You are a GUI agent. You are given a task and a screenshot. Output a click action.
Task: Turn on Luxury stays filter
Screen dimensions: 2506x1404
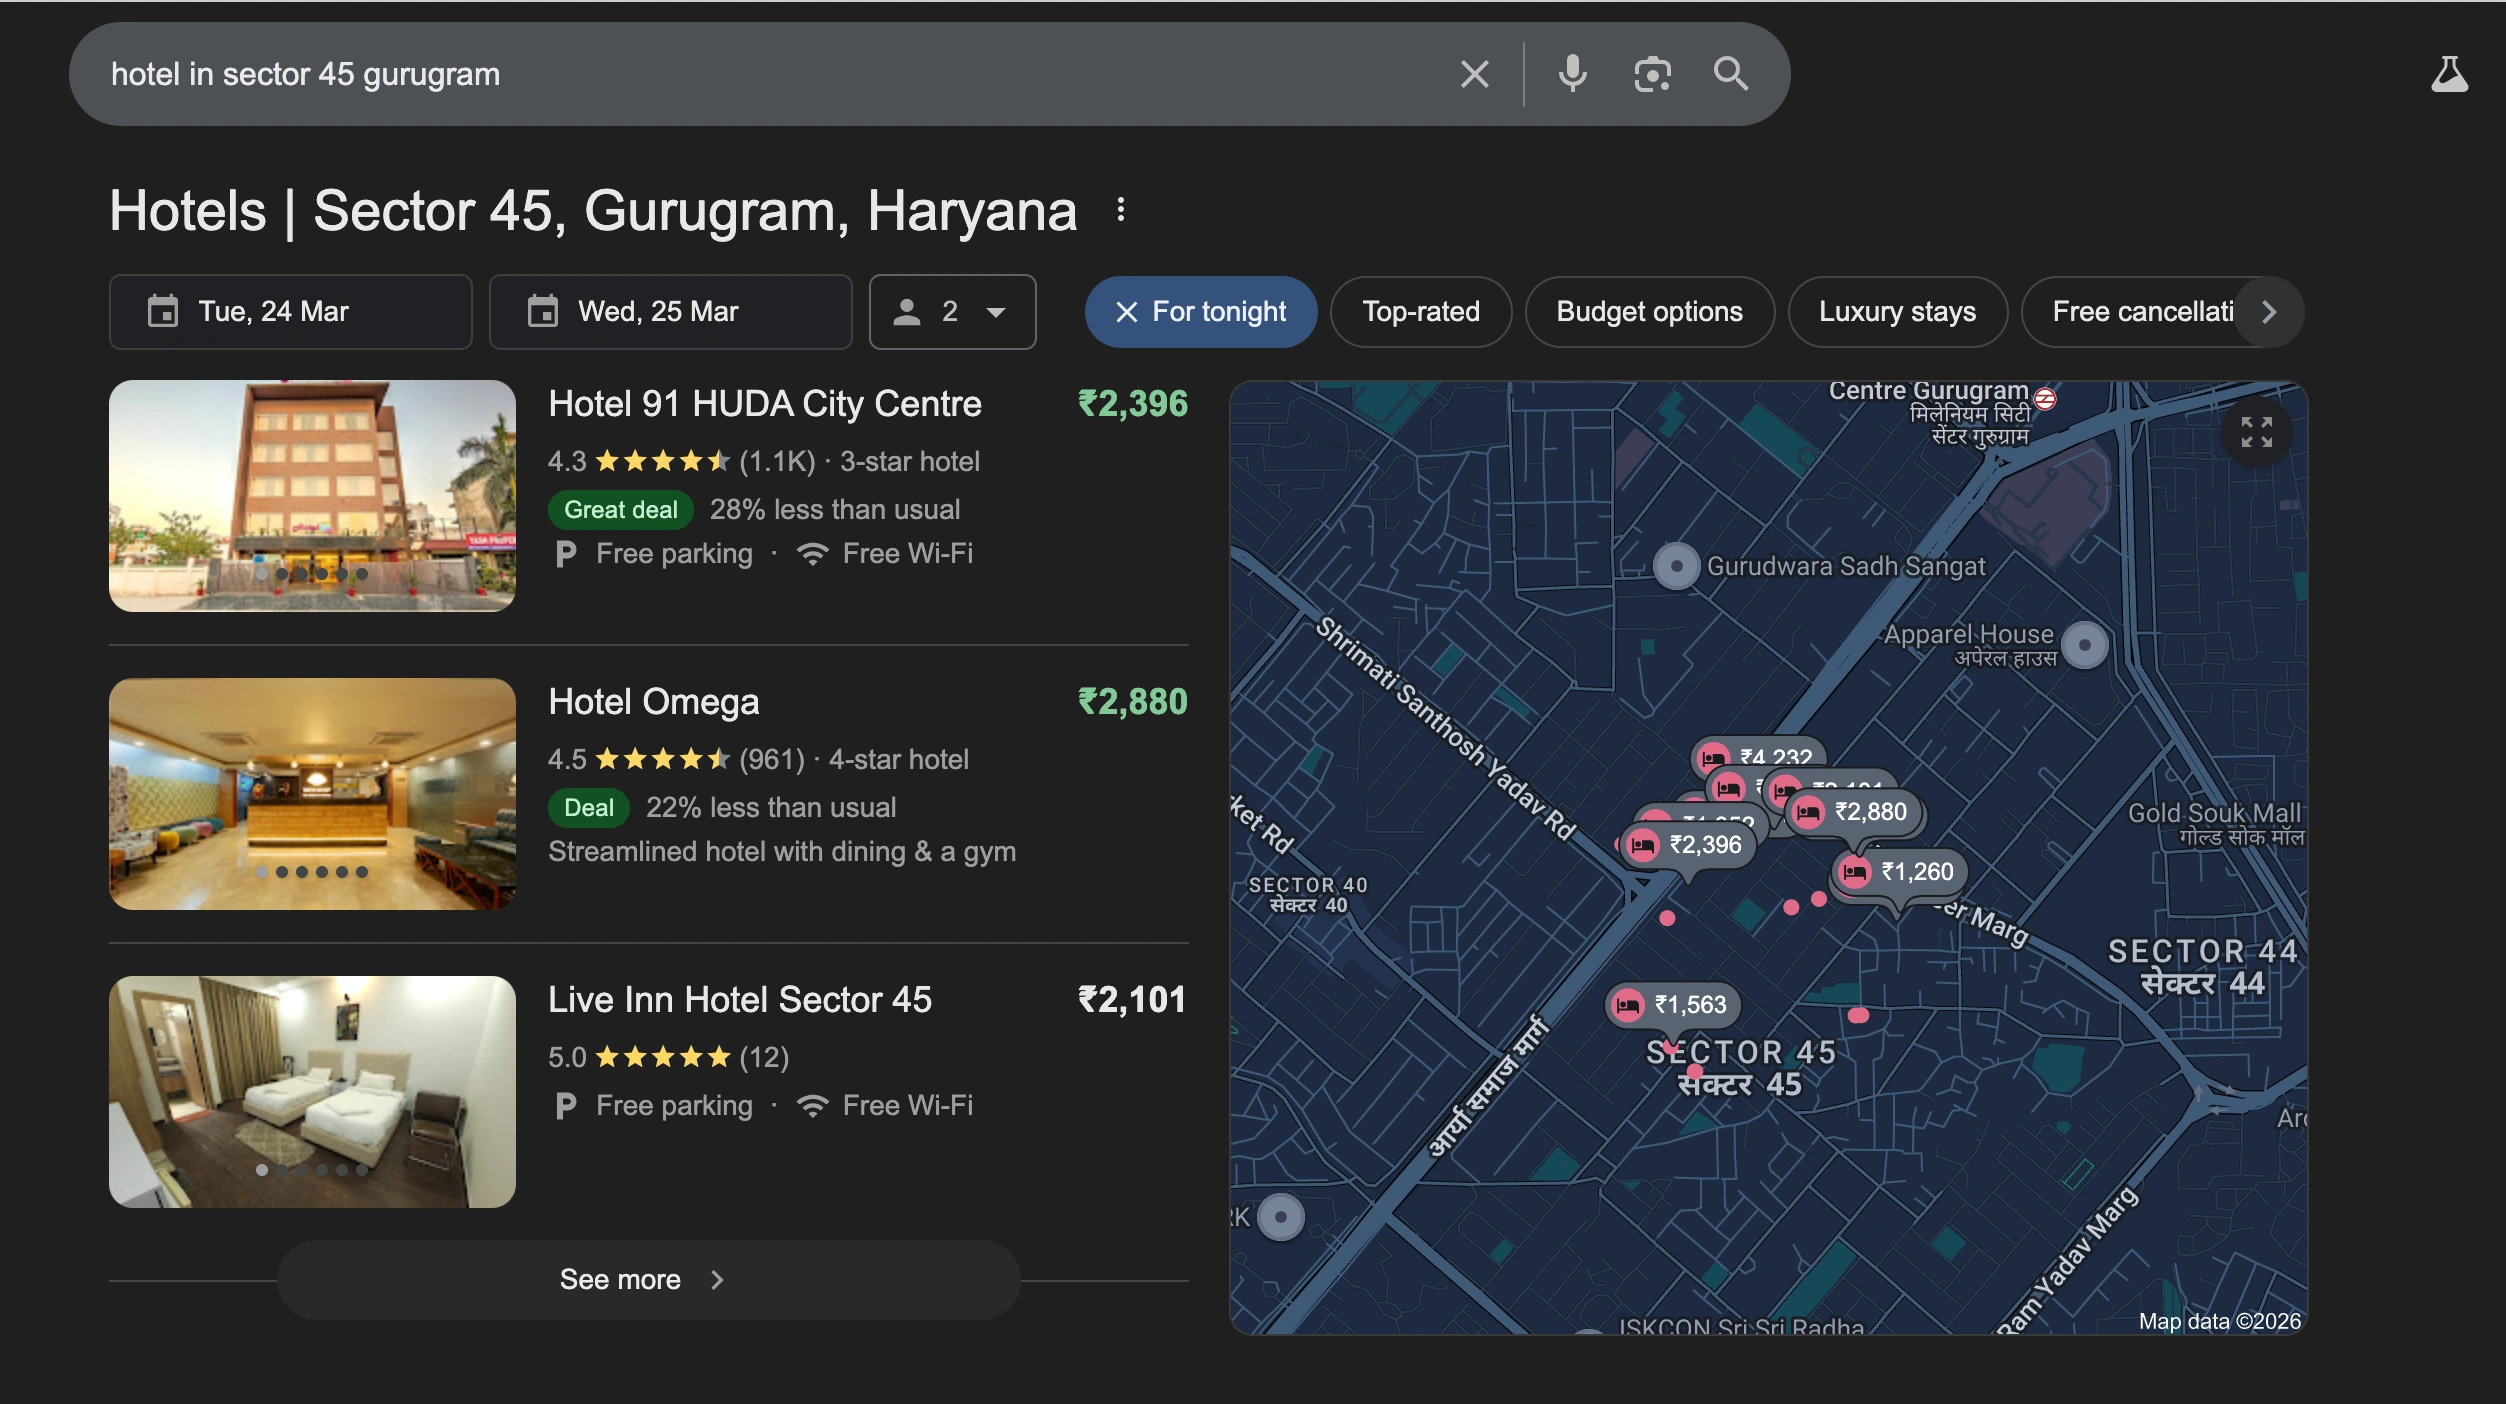(x=1896, y=312)
